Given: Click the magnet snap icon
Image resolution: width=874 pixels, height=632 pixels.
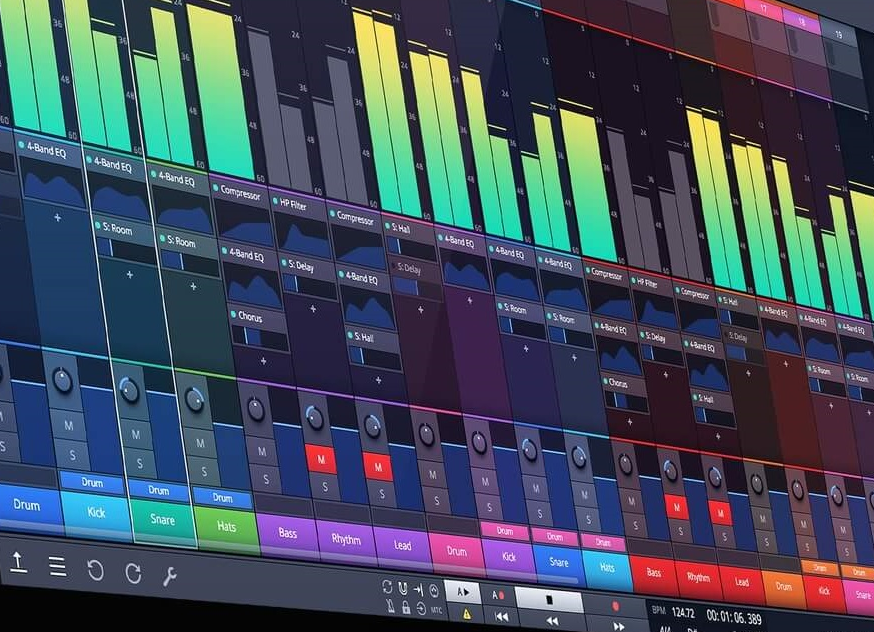Looking at the screenshot, I should (x=402, y=588).
